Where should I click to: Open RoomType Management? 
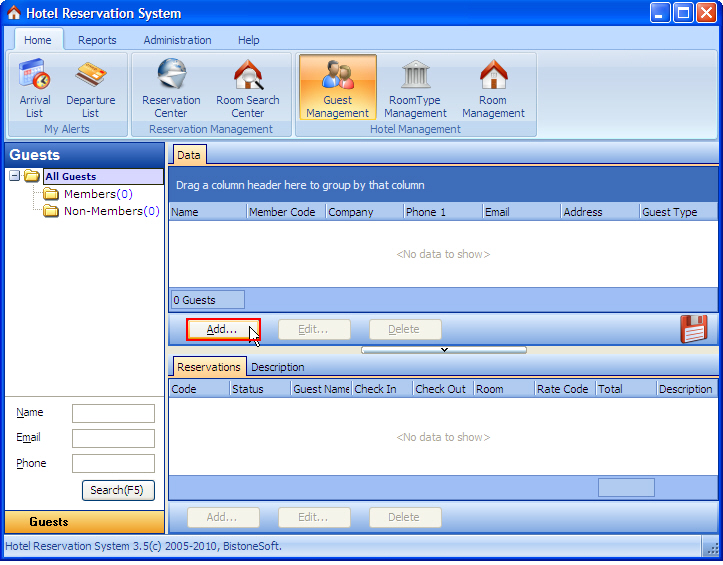pos(416,88)
